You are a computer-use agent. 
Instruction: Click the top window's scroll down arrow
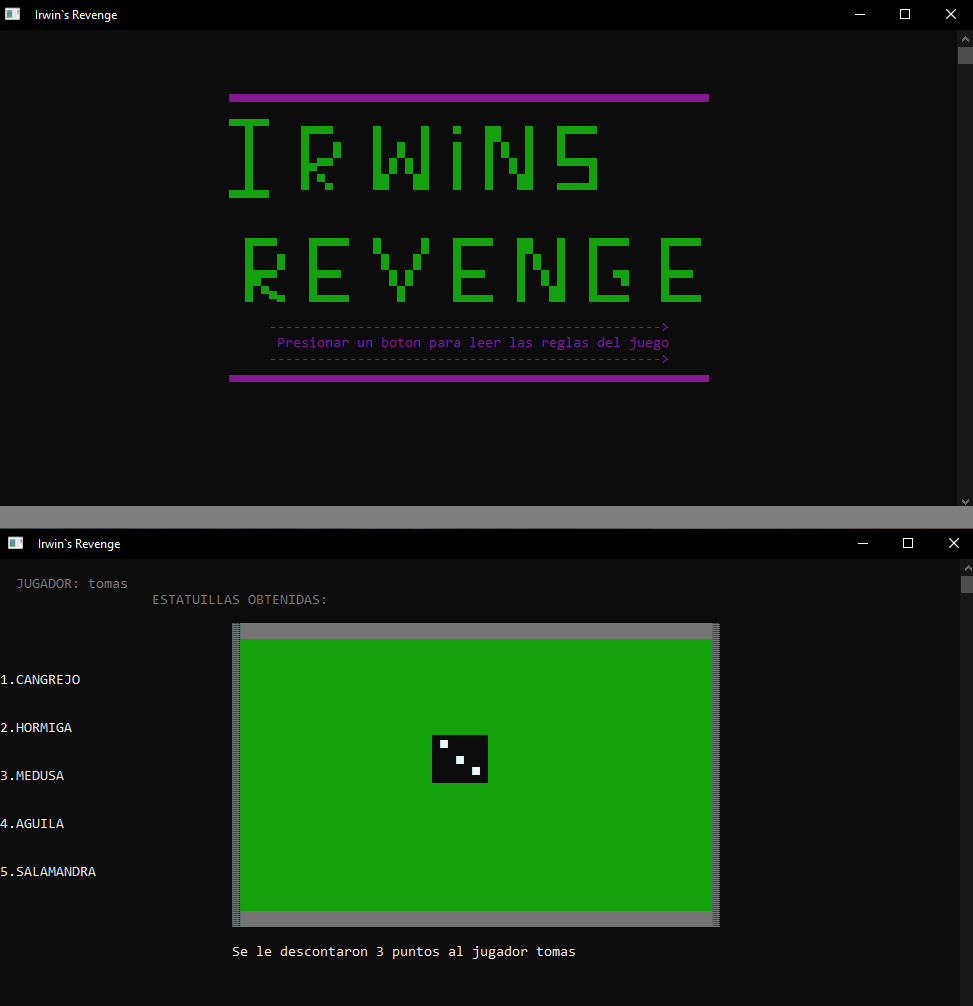coord(965,501)
